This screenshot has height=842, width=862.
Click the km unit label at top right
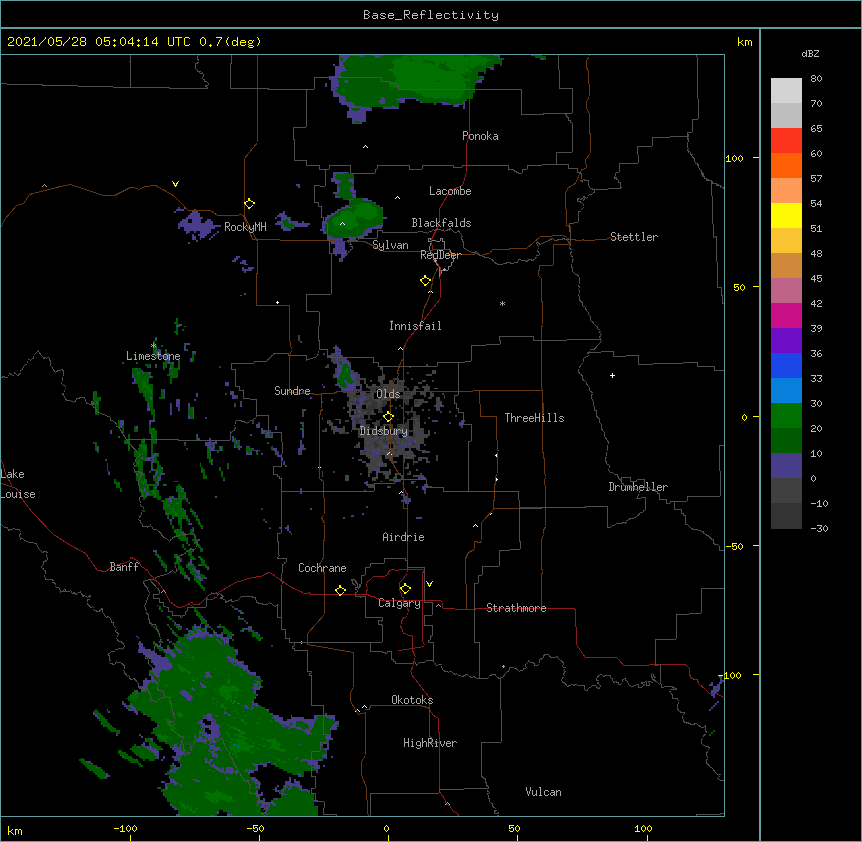pos(745,42)
